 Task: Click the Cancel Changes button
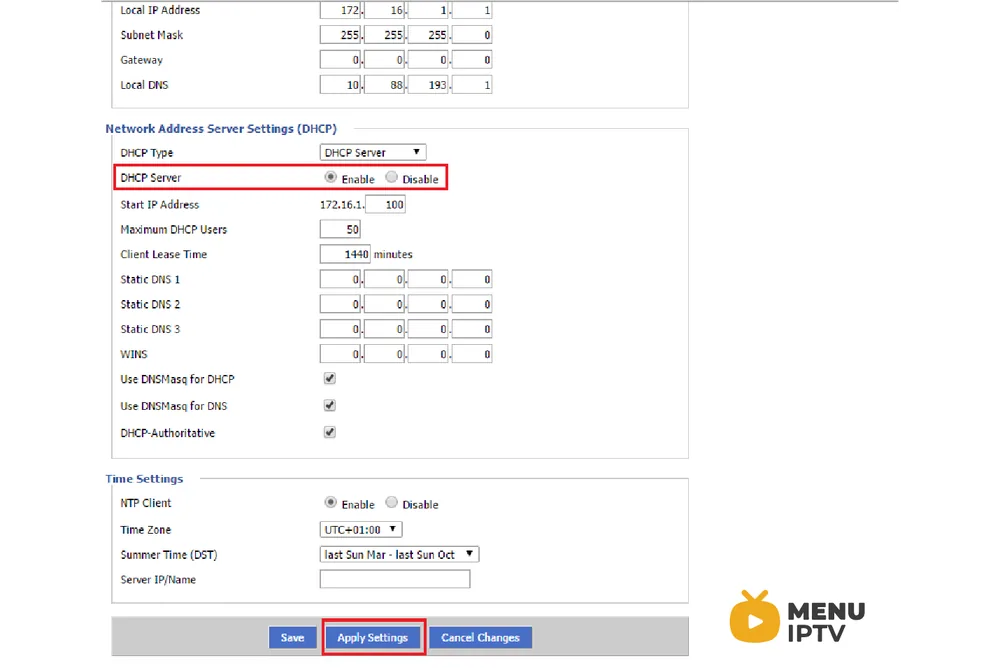(480, 637)
